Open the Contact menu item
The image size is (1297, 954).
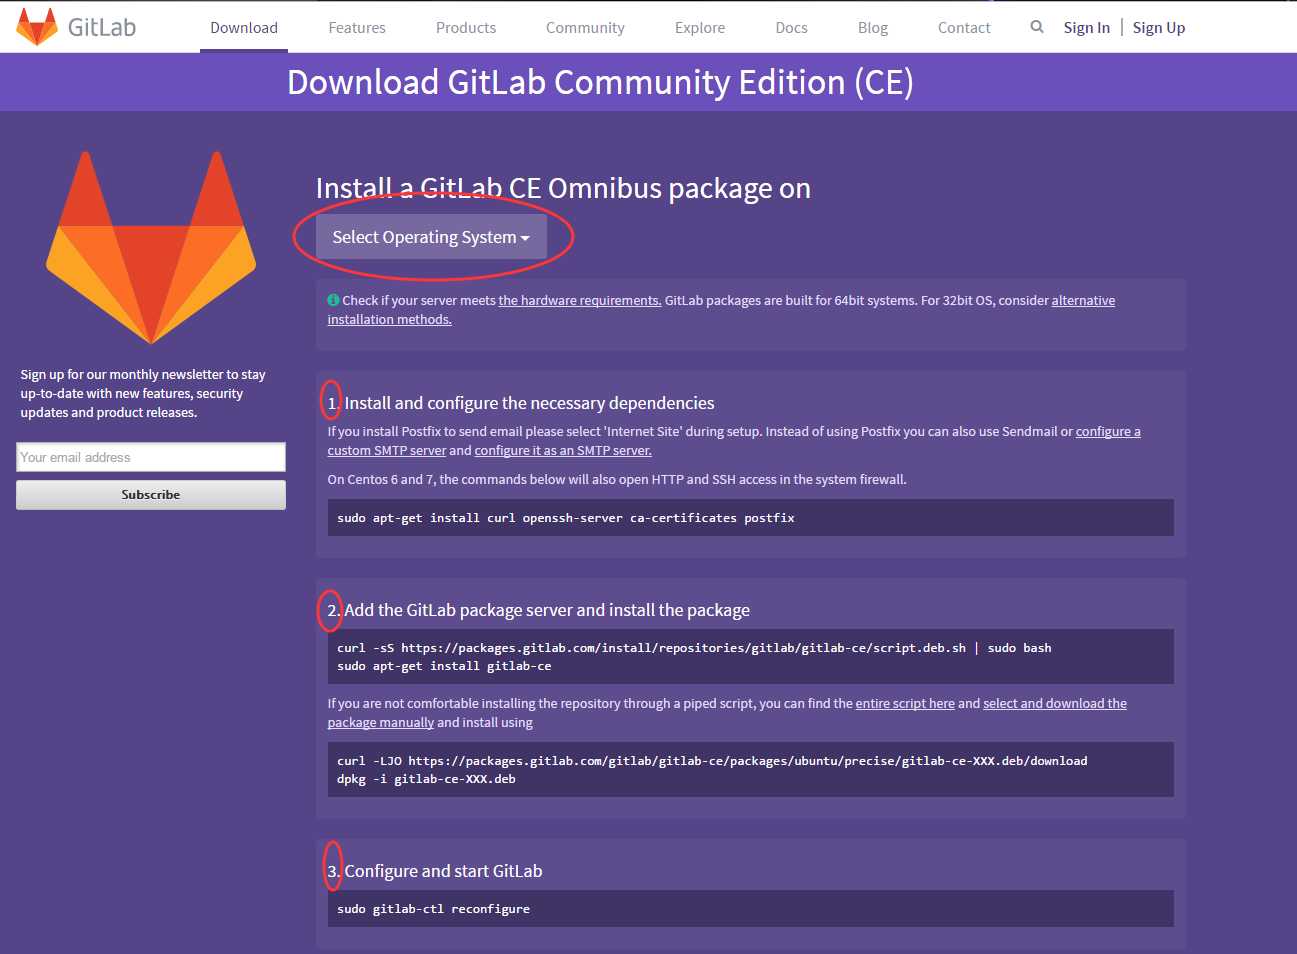(x=964, y=28)
